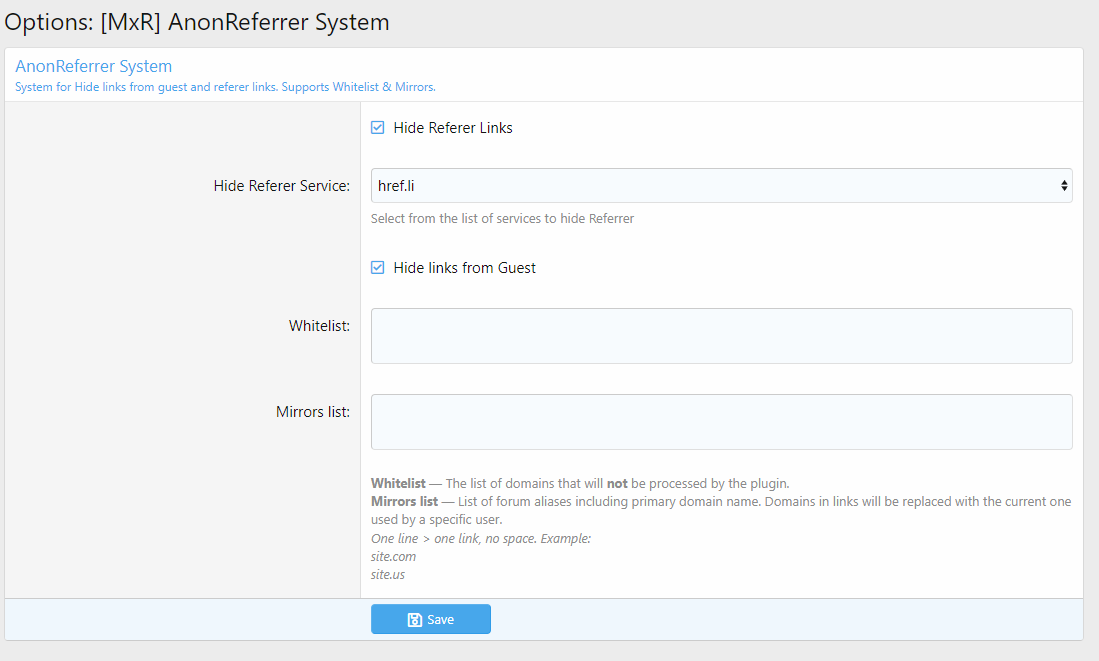Screen dimensions: 1099x661
Task: Click the Hide Referer Links label text
Action: pyautogui.click(x=452, y=127)
